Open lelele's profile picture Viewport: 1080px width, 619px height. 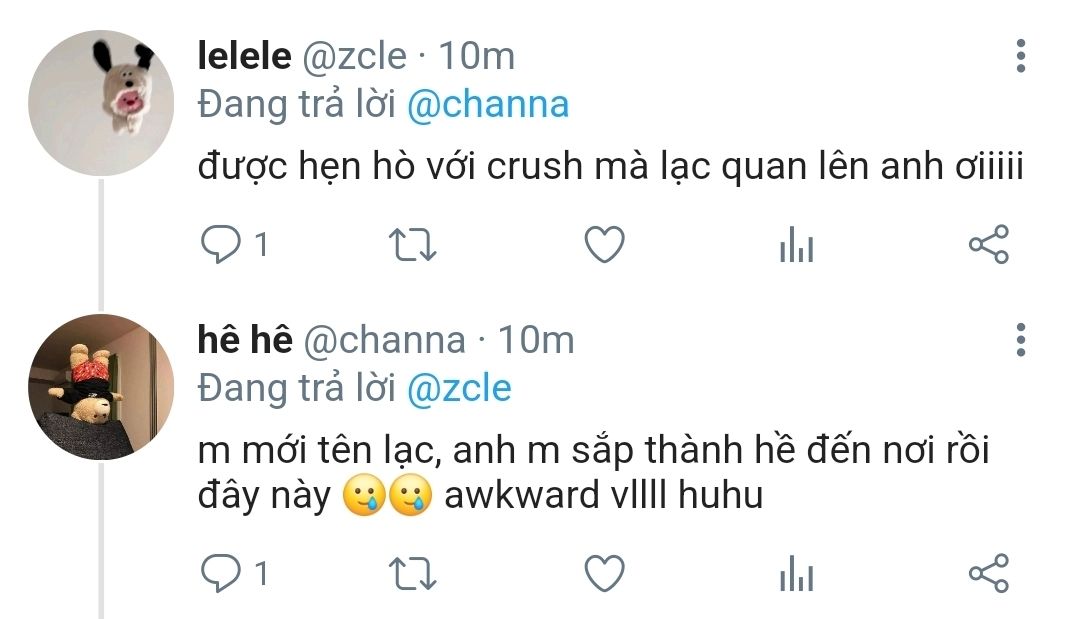(x=101, y=103)
